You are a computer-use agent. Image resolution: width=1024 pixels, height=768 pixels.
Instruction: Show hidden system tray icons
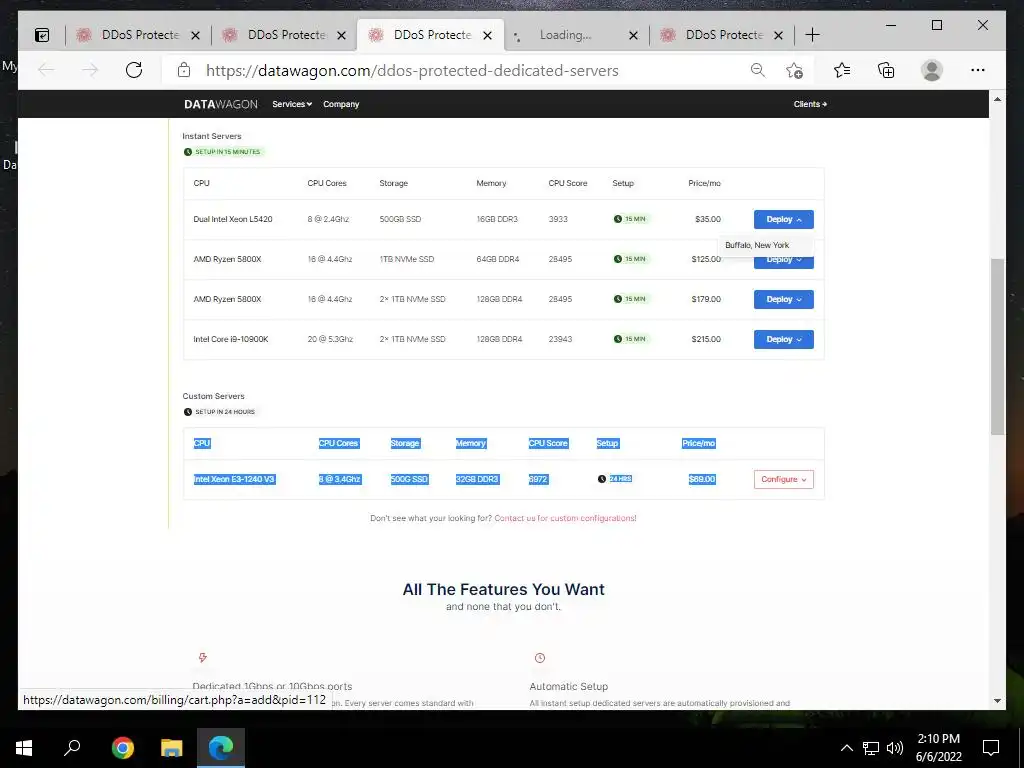[x=846, y=748]
